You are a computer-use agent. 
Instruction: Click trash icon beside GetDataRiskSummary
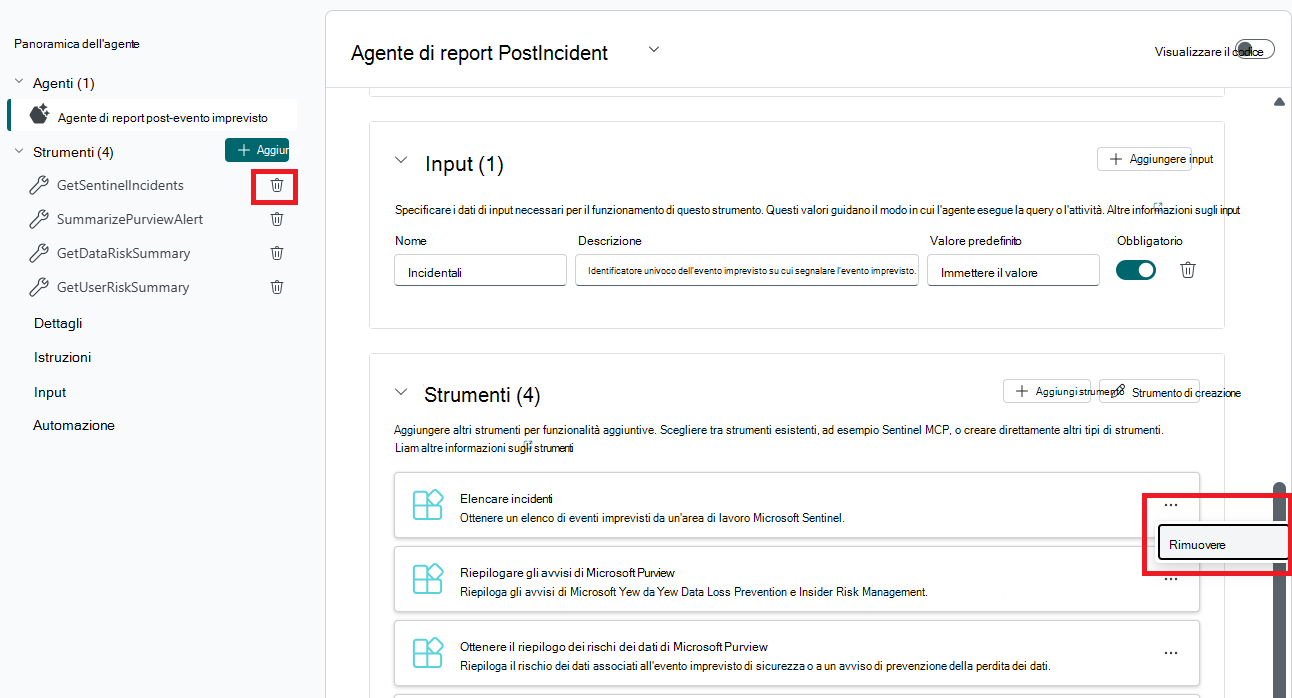pyautogui.click(x=277, y=253)
